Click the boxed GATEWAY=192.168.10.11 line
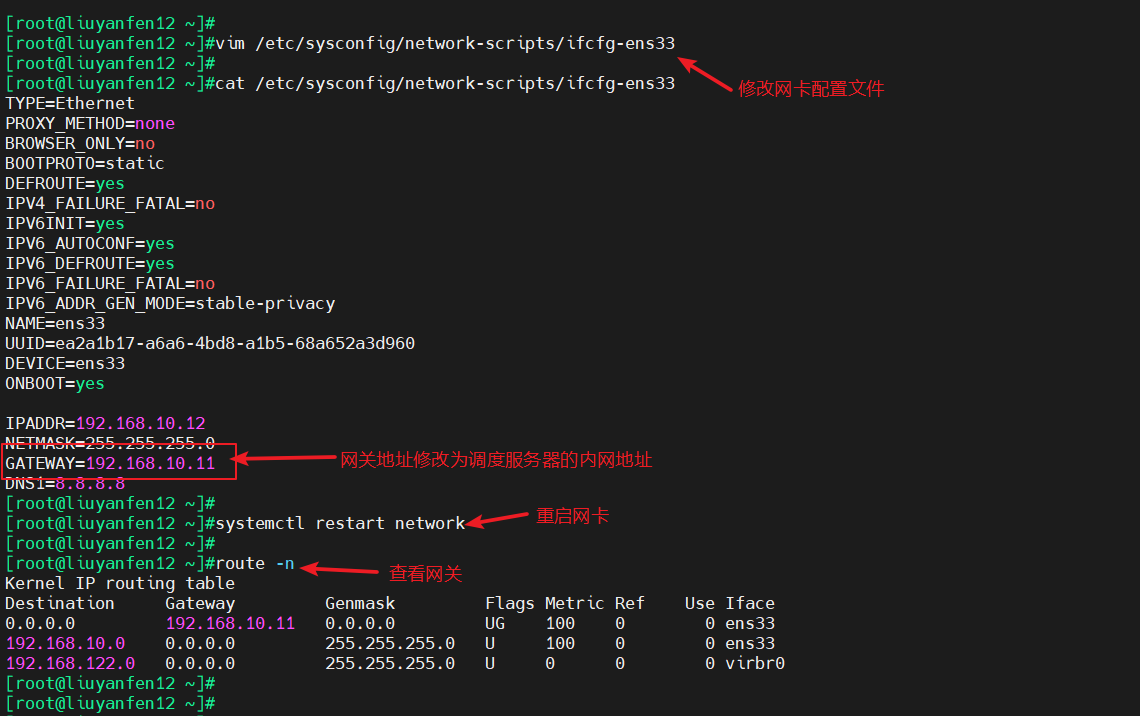 point(110,463)
